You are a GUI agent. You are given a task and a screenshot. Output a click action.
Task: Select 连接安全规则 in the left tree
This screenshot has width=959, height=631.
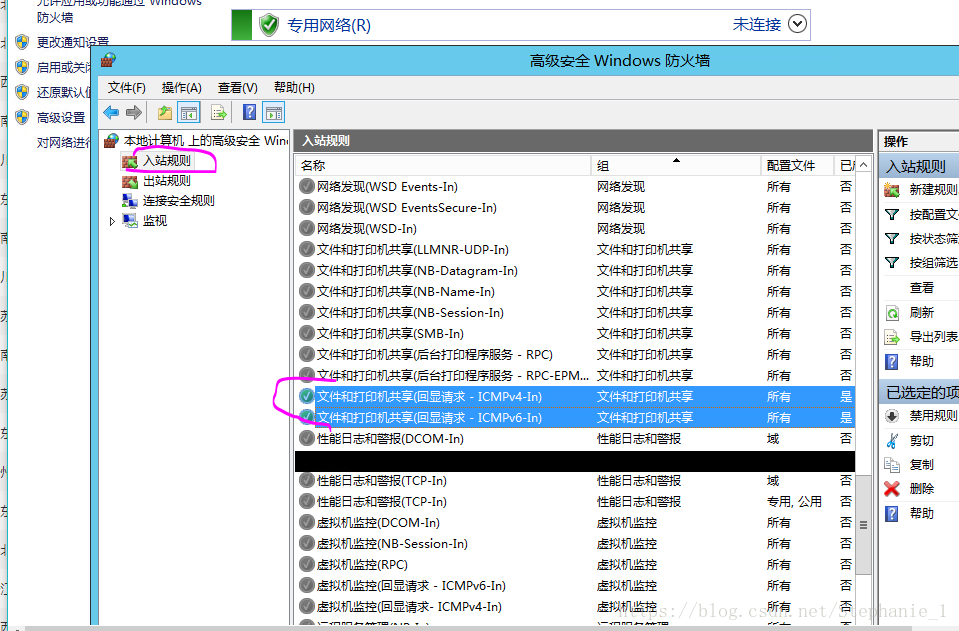[178, 201]
